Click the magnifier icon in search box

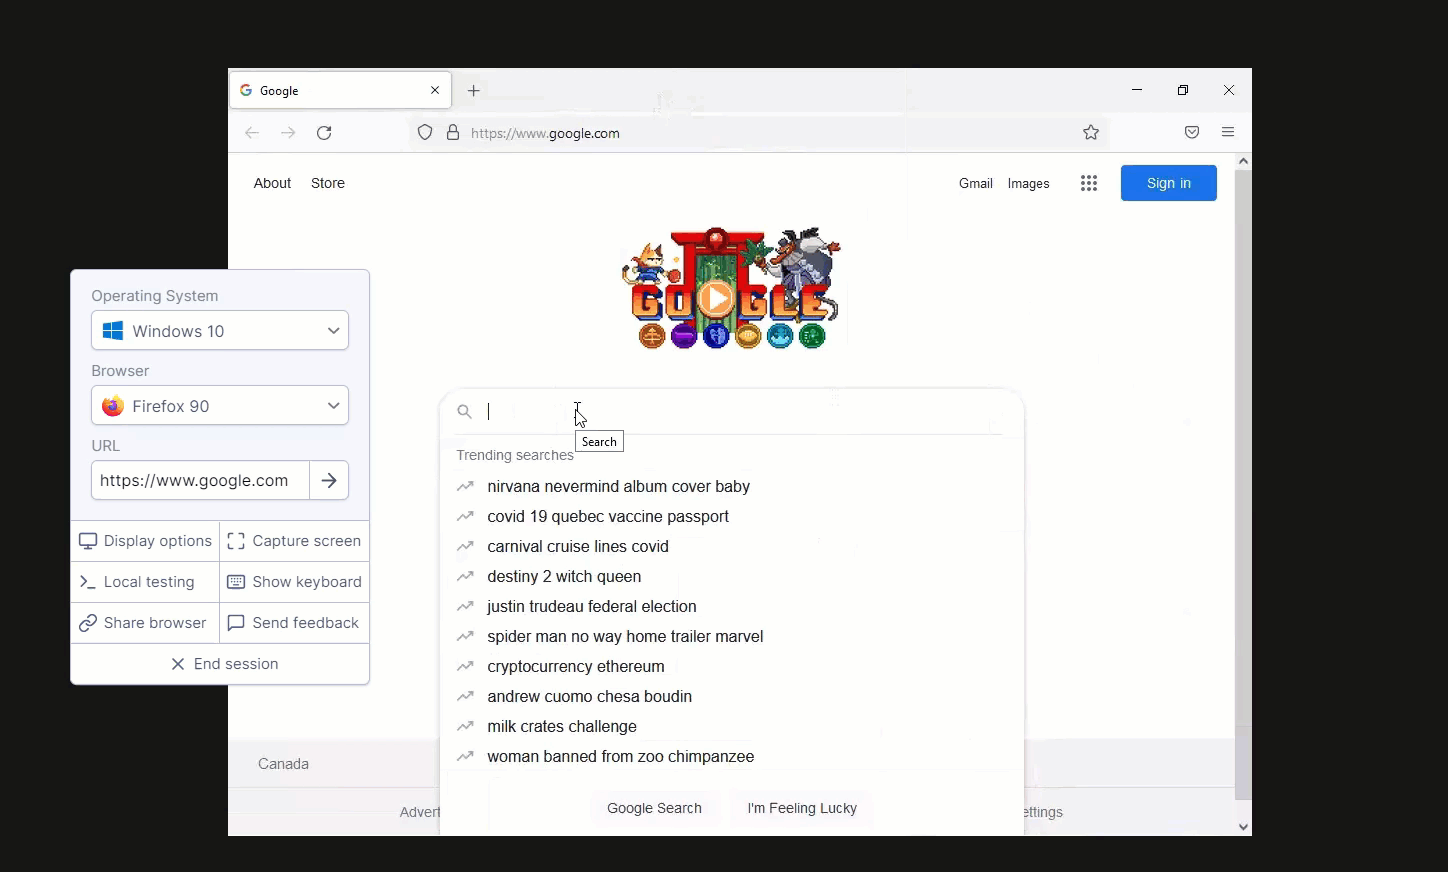tap(464, 411)
